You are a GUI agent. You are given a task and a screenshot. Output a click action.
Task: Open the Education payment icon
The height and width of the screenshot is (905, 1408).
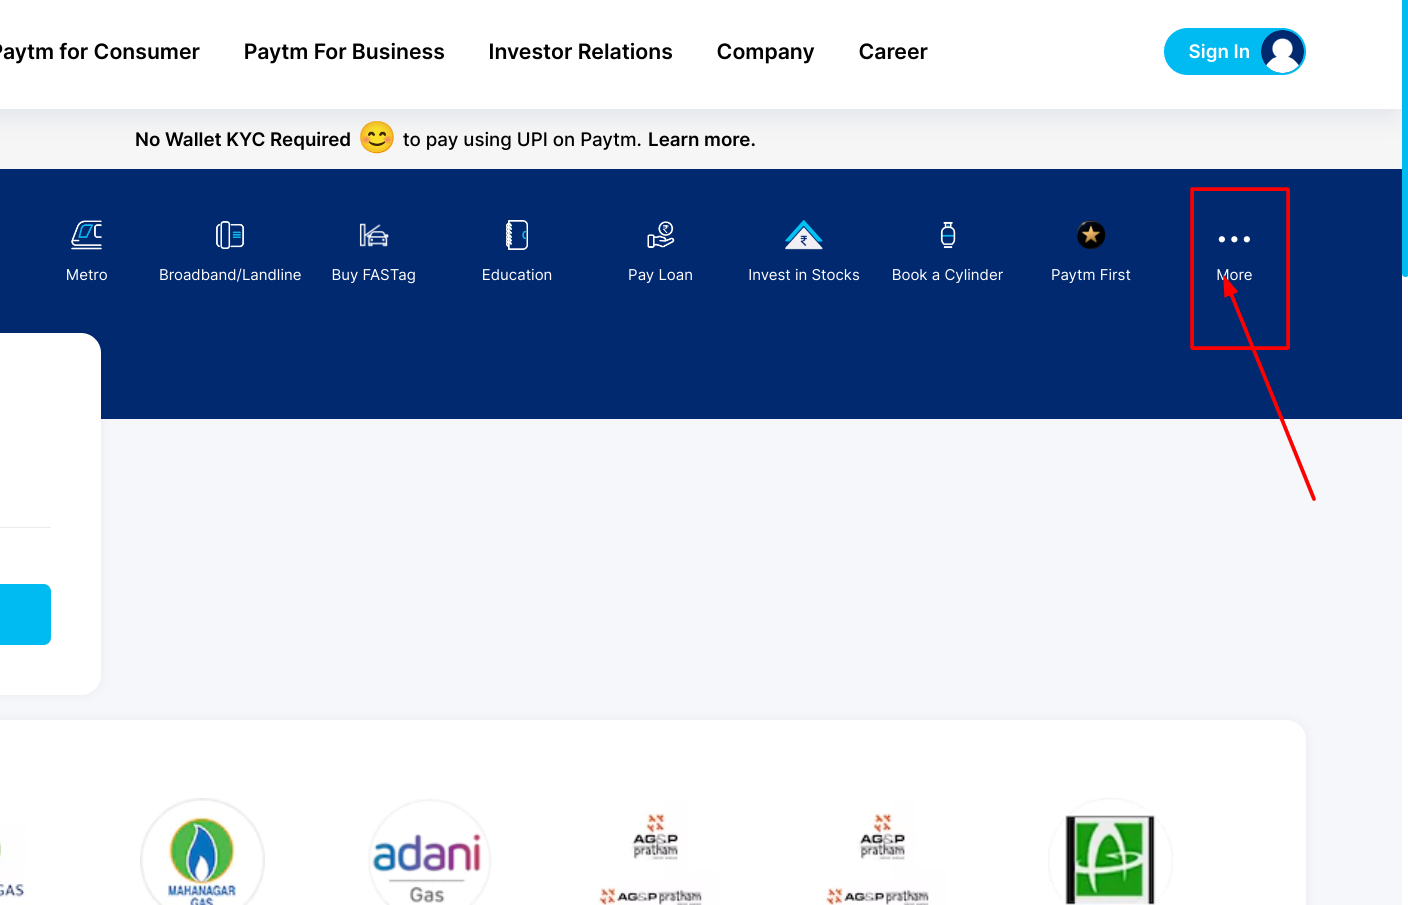tap(516, 236)
